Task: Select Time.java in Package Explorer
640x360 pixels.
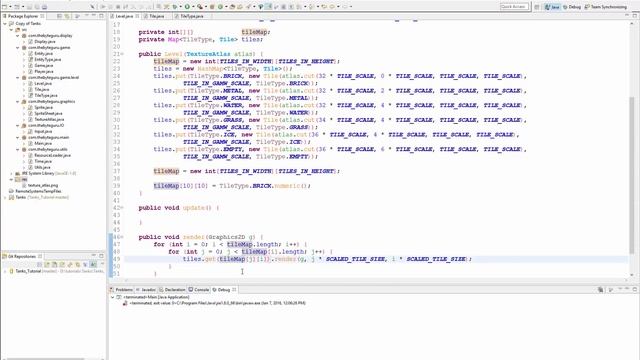Action: (x=42, y=162)
